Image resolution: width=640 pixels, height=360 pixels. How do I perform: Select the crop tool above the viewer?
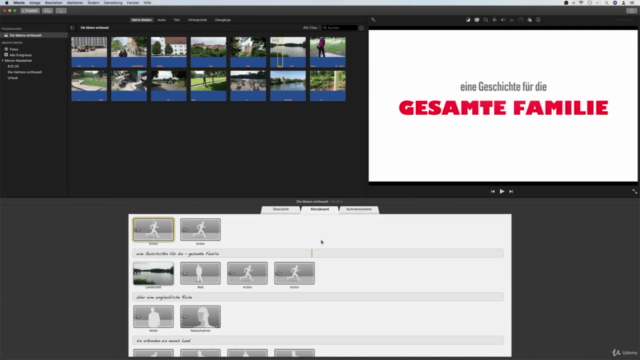[x=486, y=20]
